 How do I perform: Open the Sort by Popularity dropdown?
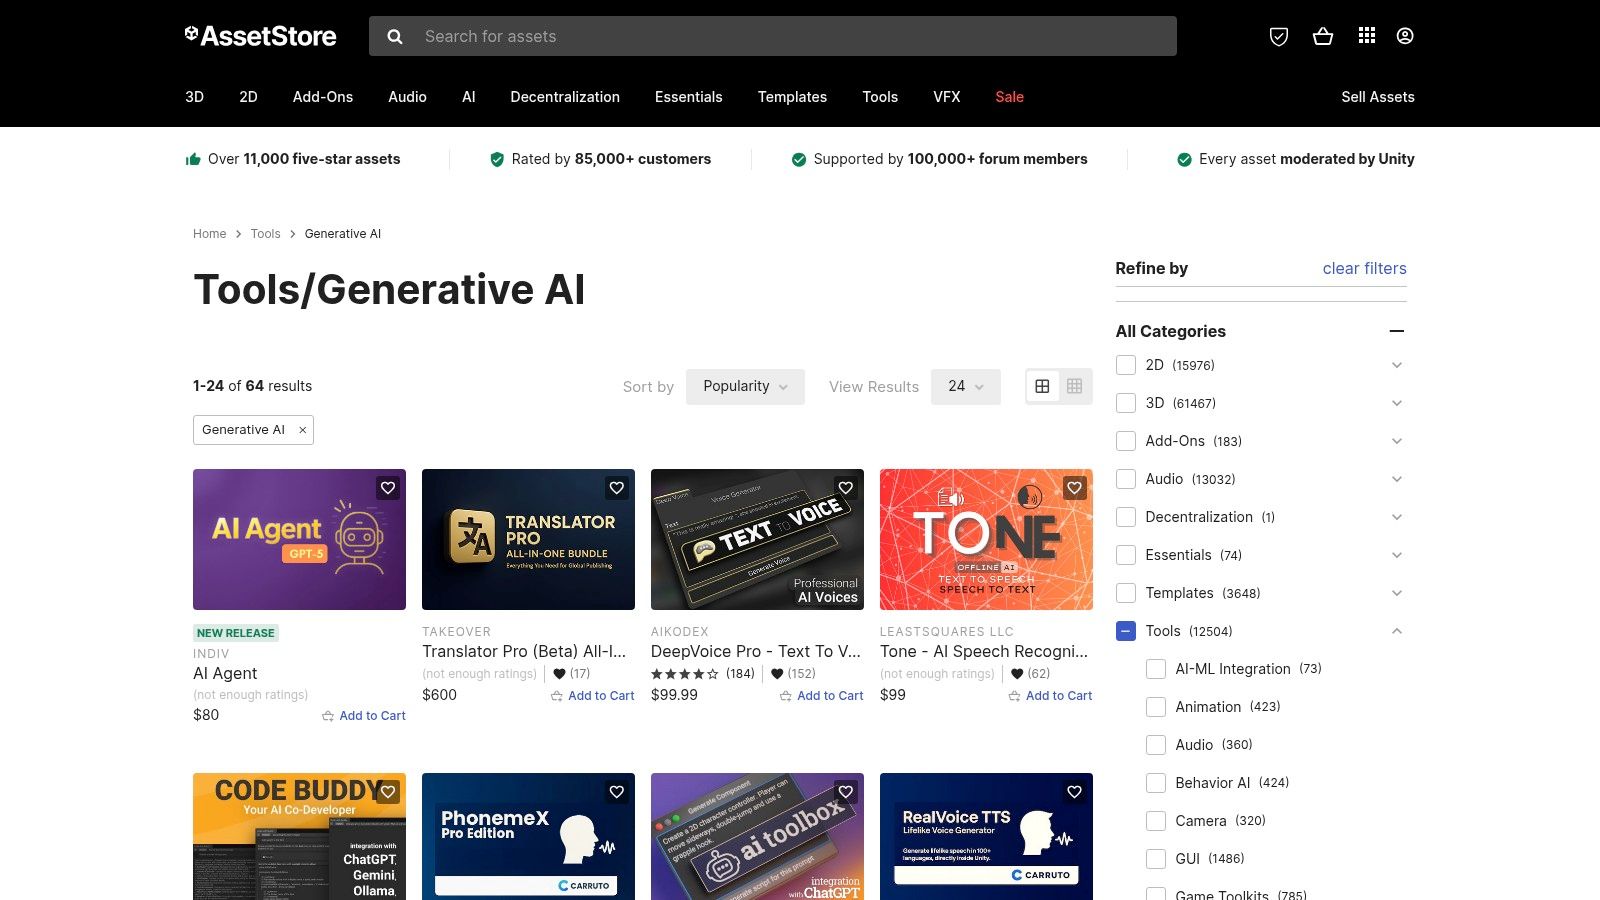tap(744, 386)
